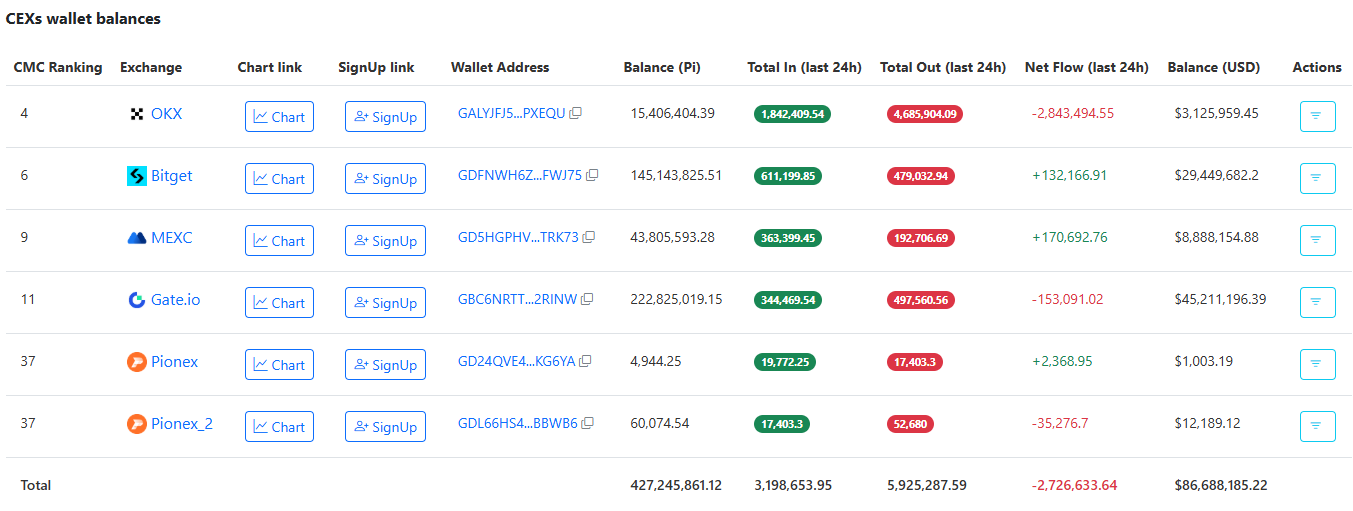Copy the Bitget wallet address icon

tap(592, 175)
